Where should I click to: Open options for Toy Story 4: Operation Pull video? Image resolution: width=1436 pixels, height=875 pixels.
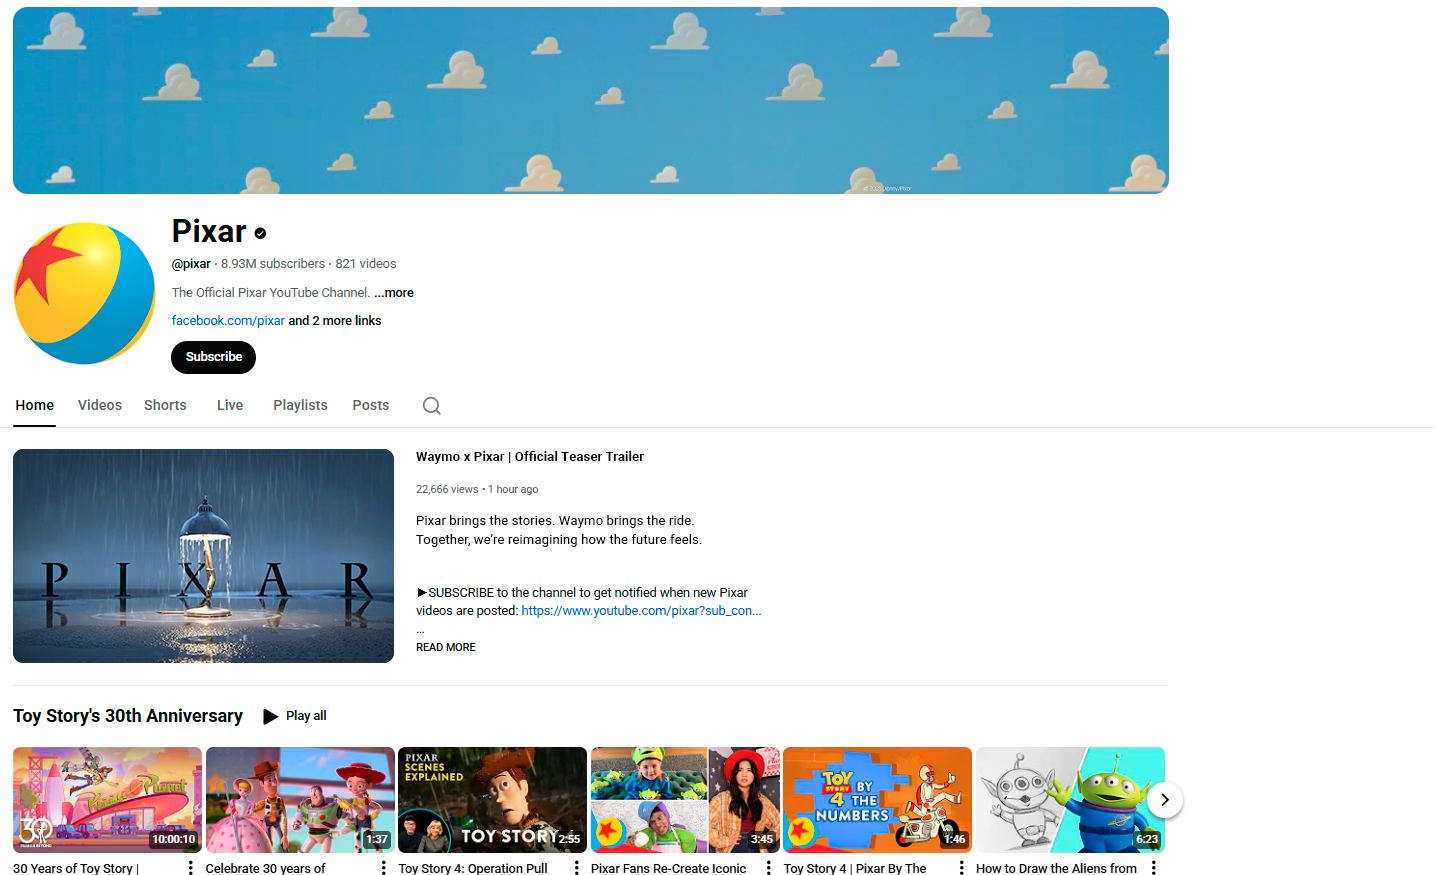576,868
